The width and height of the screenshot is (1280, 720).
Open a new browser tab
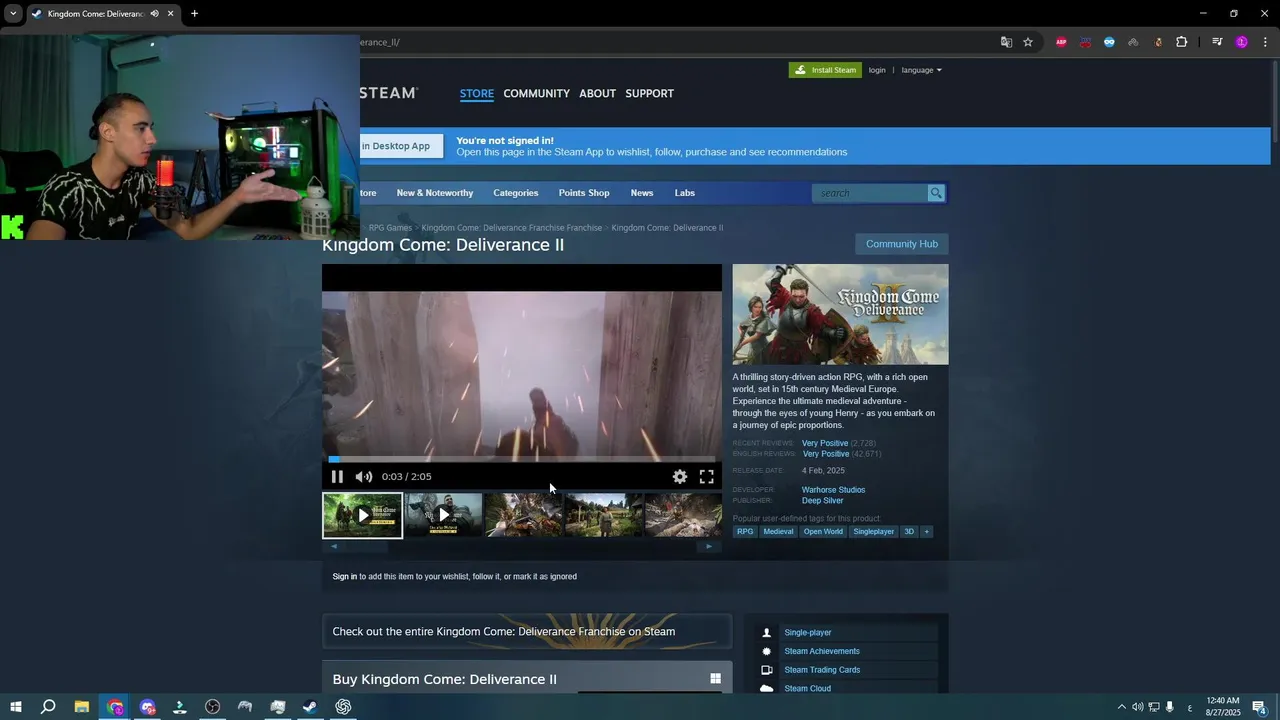tap(194, 14)
